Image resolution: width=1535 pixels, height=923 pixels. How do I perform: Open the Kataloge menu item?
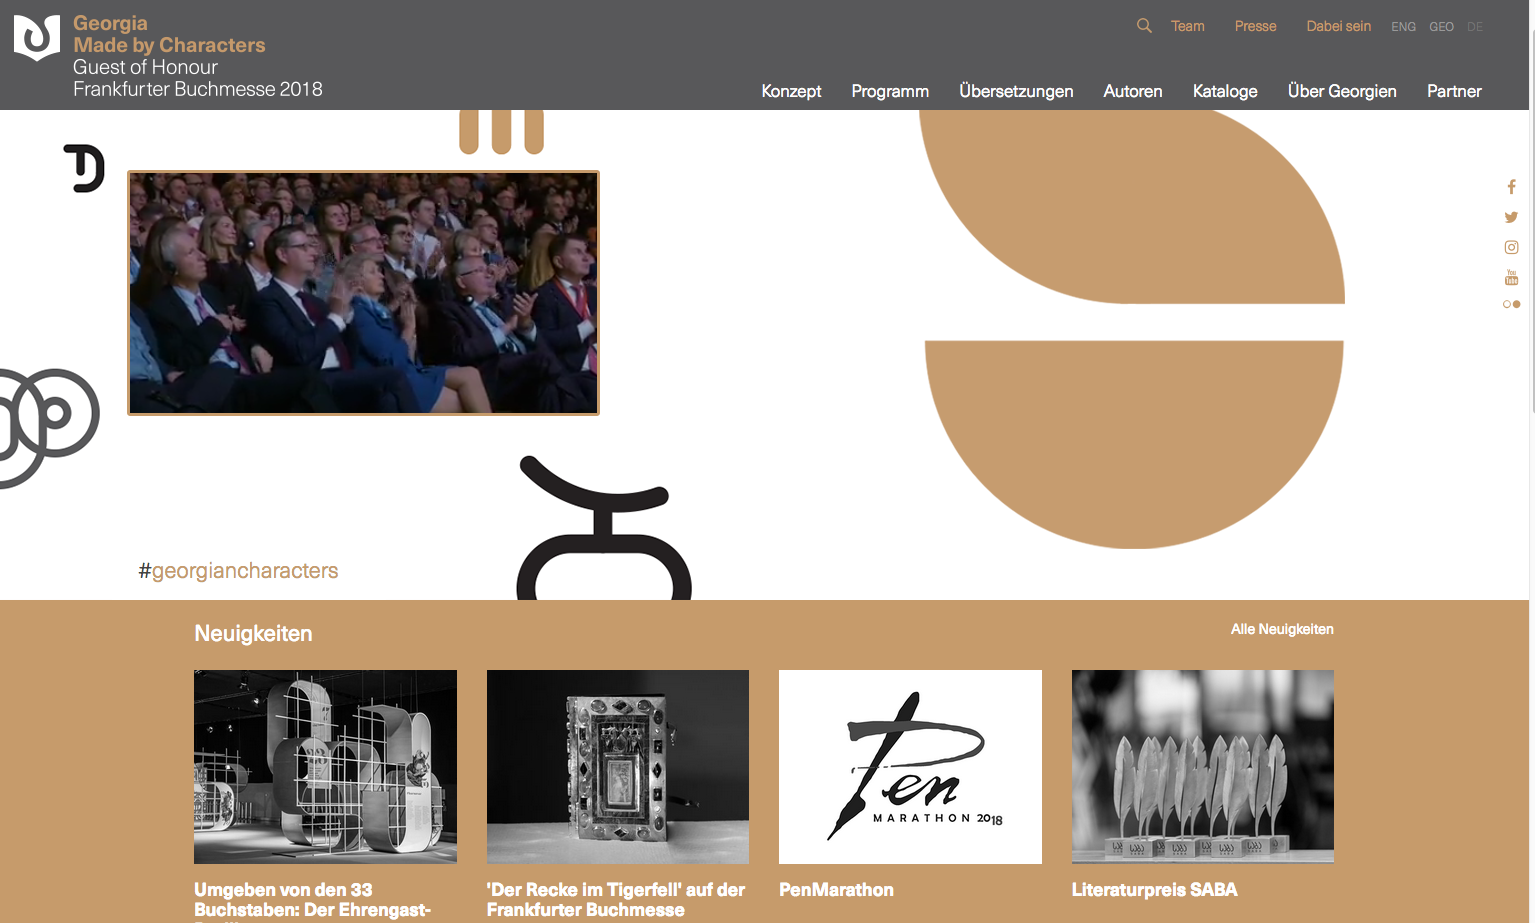1225,91
